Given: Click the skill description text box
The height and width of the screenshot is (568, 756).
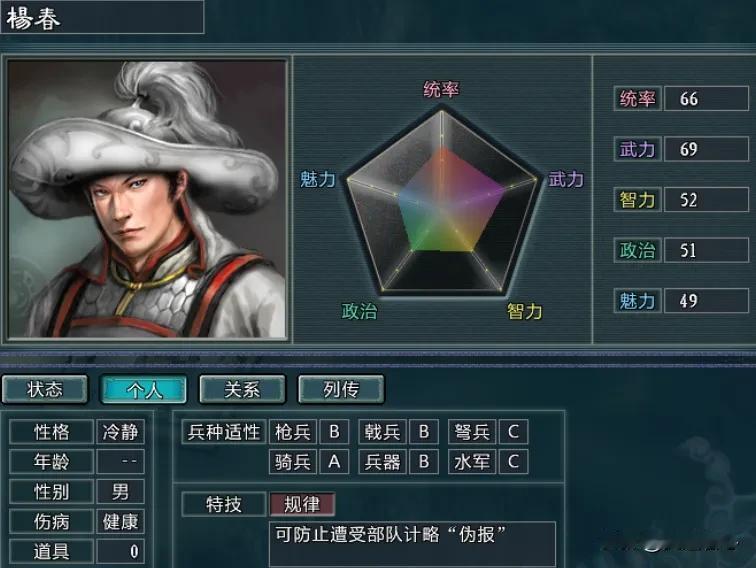Looking at the screenshot, I should 413,544.
